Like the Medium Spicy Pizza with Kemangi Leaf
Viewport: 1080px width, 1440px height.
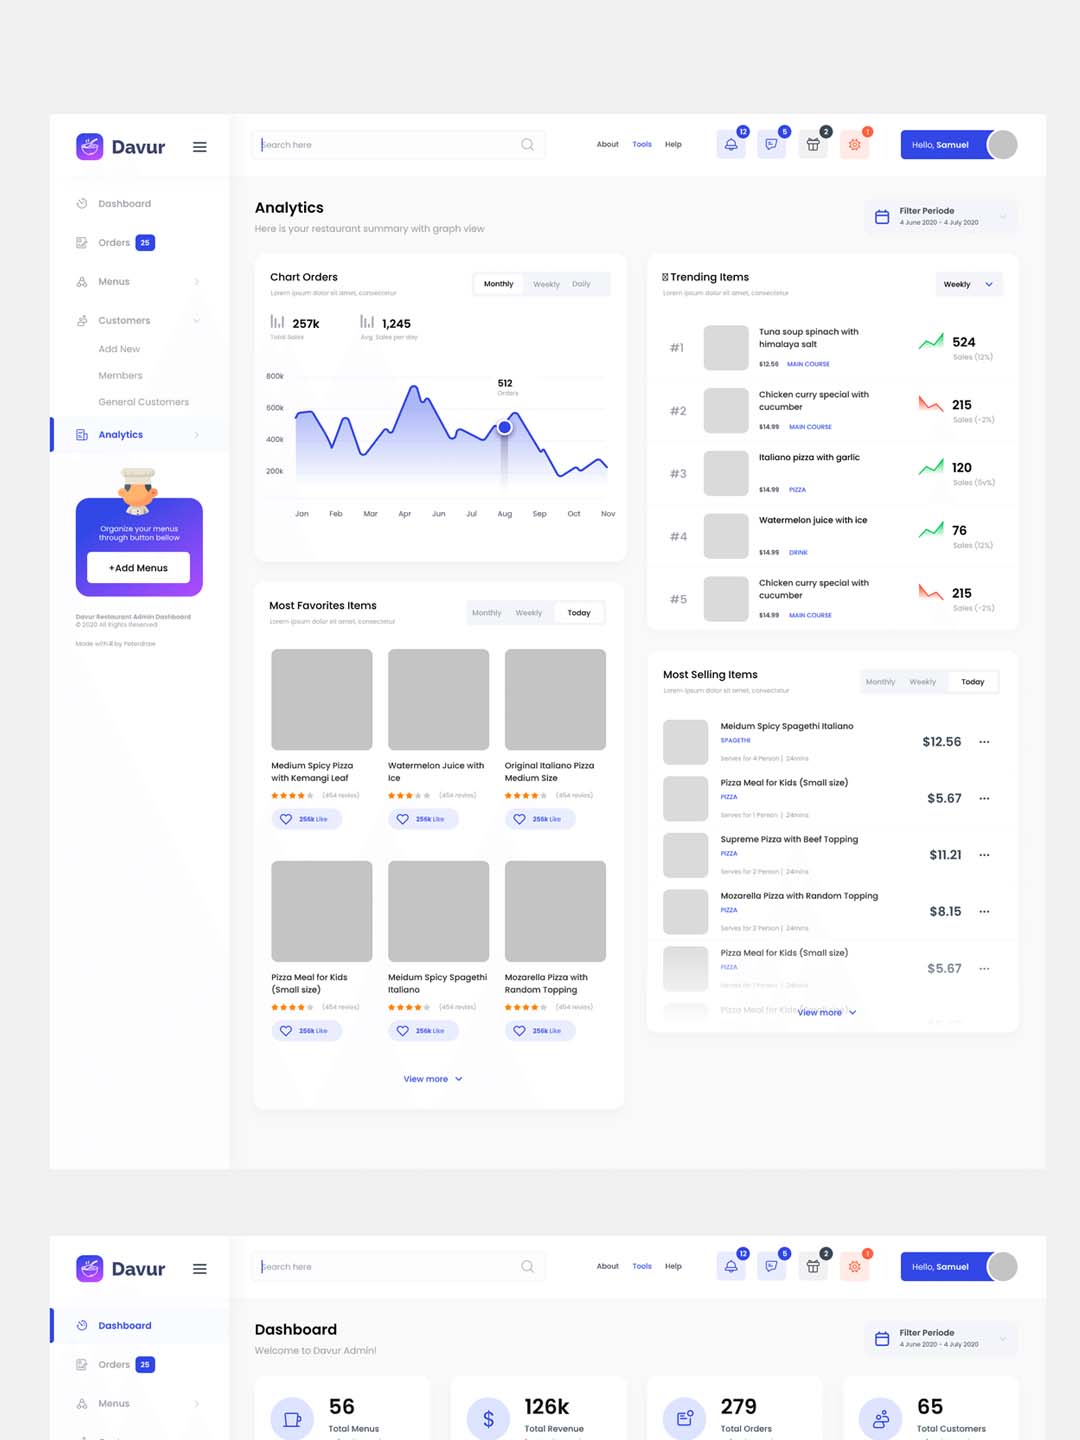click(286, 819)
